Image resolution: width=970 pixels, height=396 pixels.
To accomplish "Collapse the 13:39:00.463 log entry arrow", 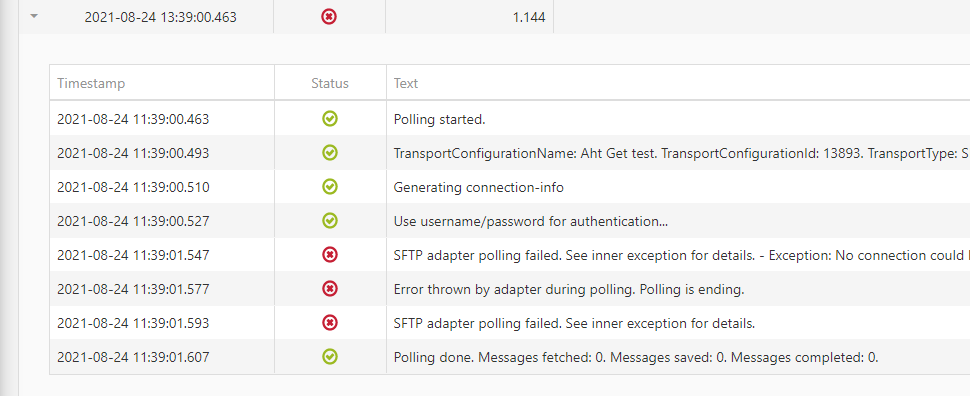I will click(x=35, y=17).
